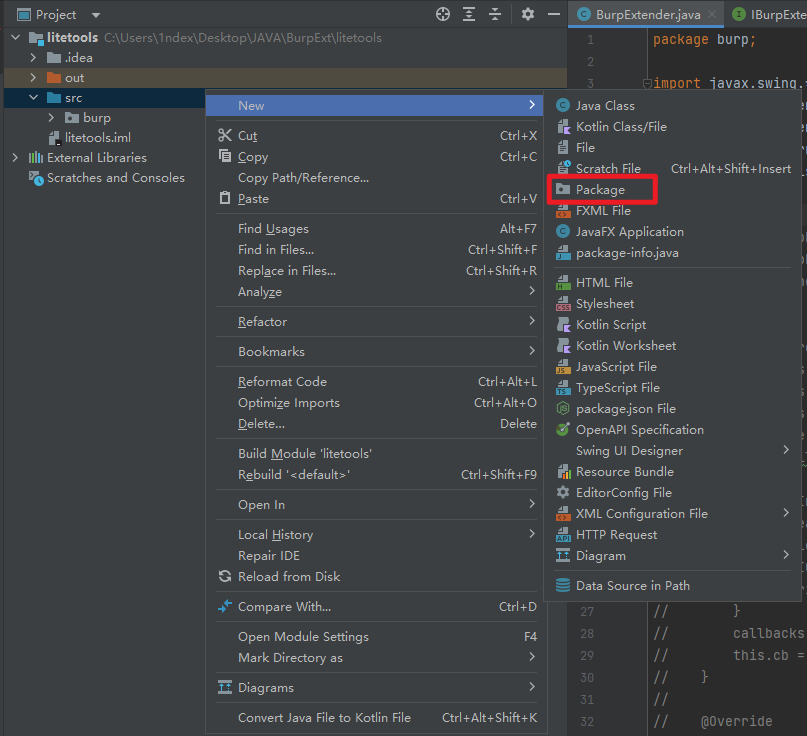This screenshot has height=736, width=807.
Task: Collapse the litetools project root
Action: (16, 38)
